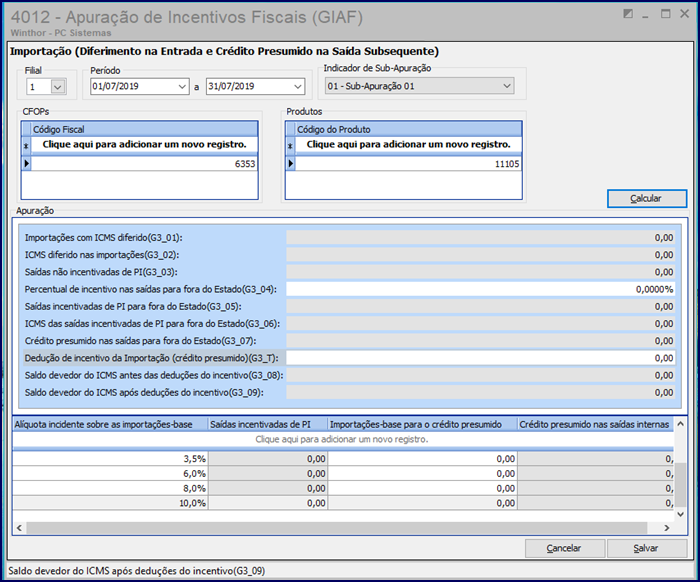
Task: Open the start date picker 01/07/2019
Action: coord(182,87)
